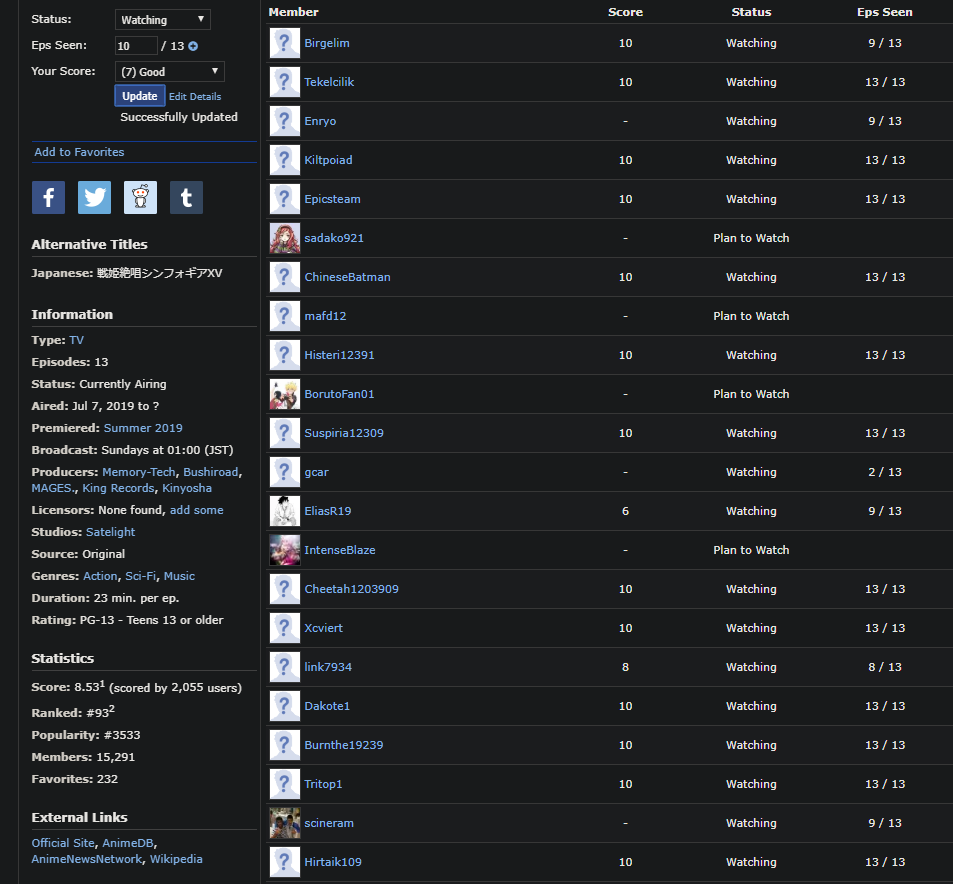Image resolution: width=953 pixels, height=884 pixels.
Task: Open Satelight studio link
Action: (111, 532)
